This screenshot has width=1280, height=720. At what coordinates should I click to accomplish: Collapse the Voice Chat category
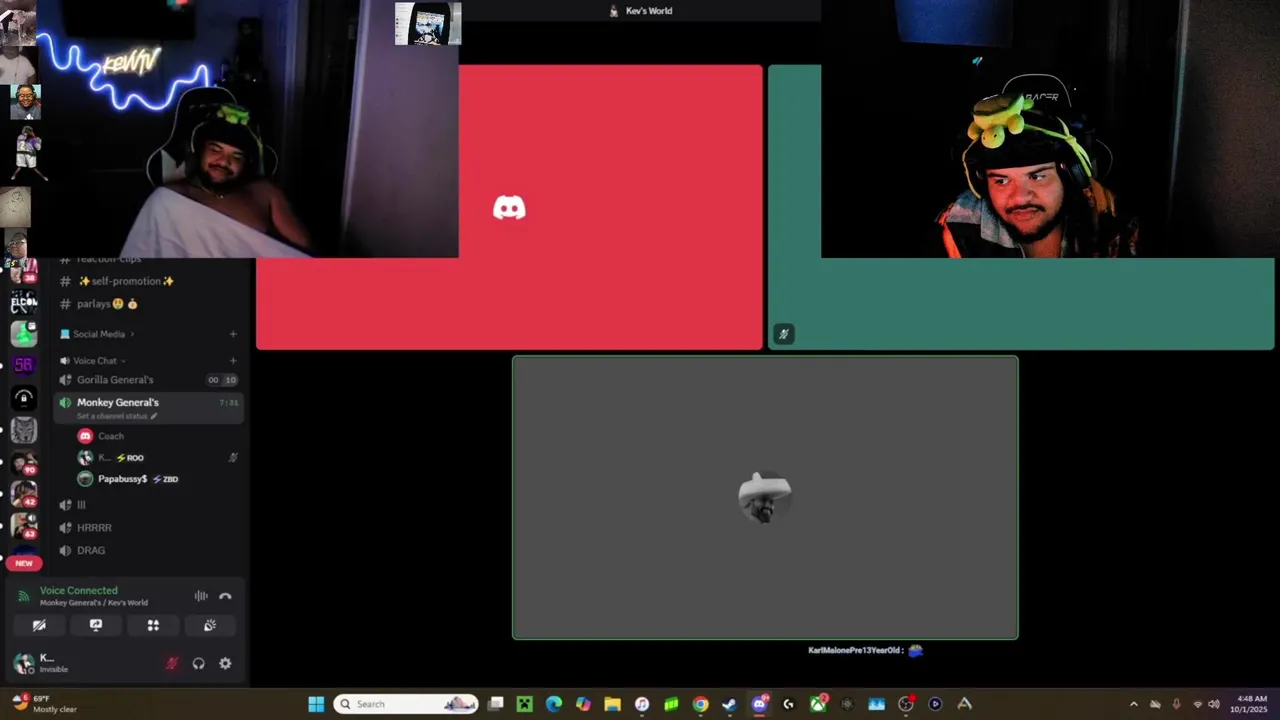point(94,361)
